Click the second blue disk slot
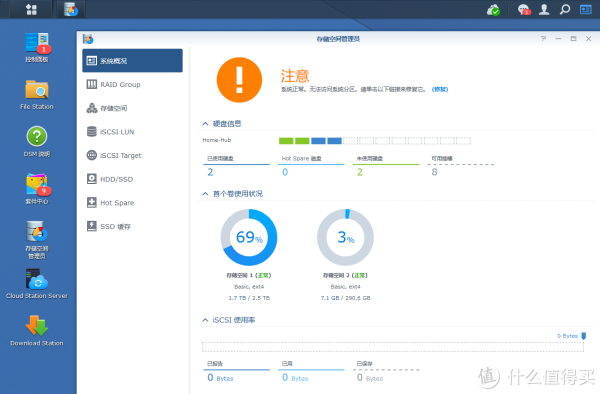 click(334, 141)
